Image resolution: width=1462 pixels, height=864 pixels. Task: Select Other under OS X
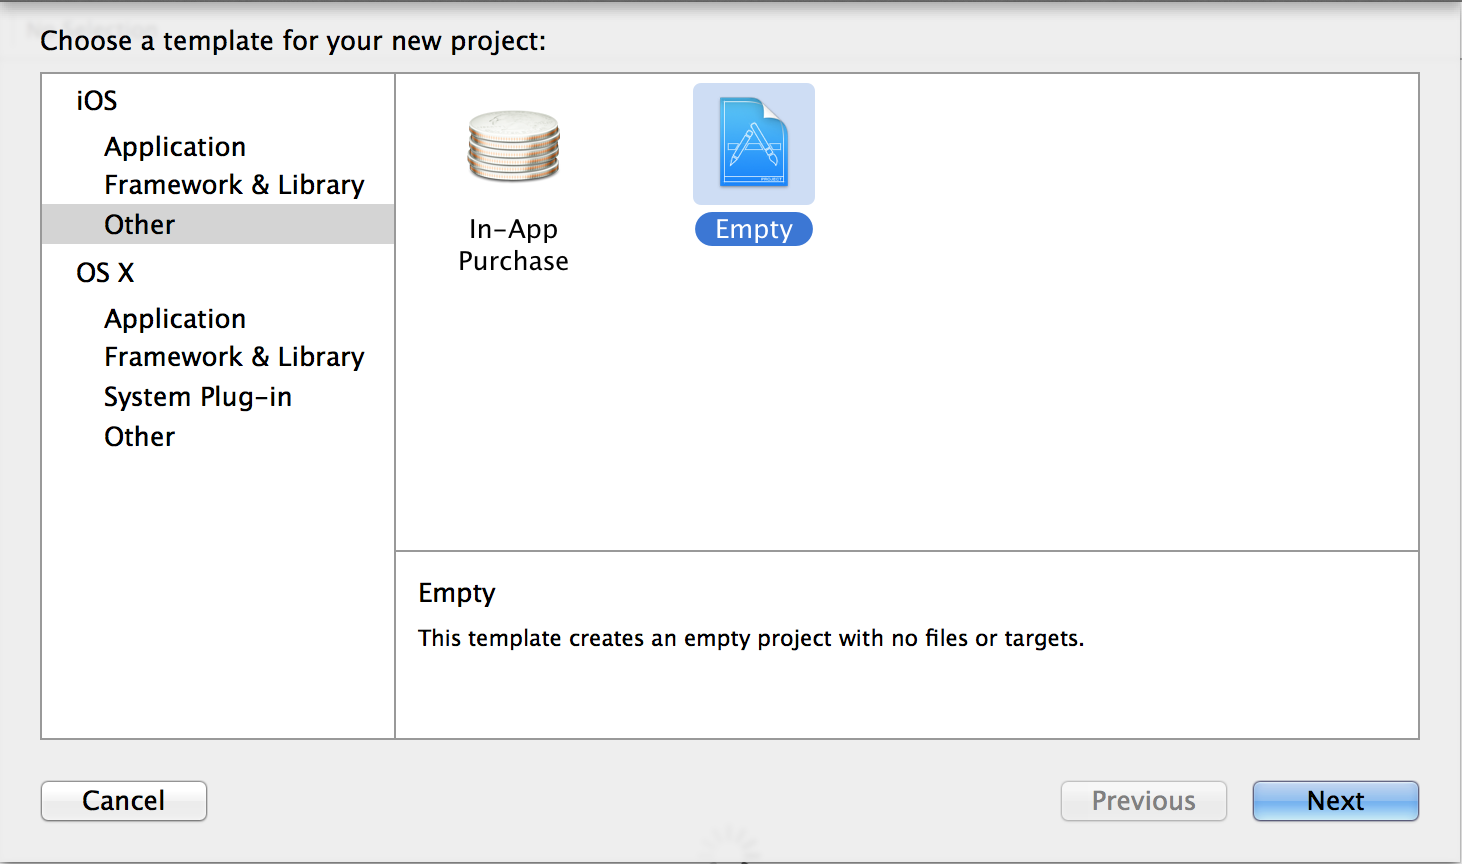click(140, 437)
